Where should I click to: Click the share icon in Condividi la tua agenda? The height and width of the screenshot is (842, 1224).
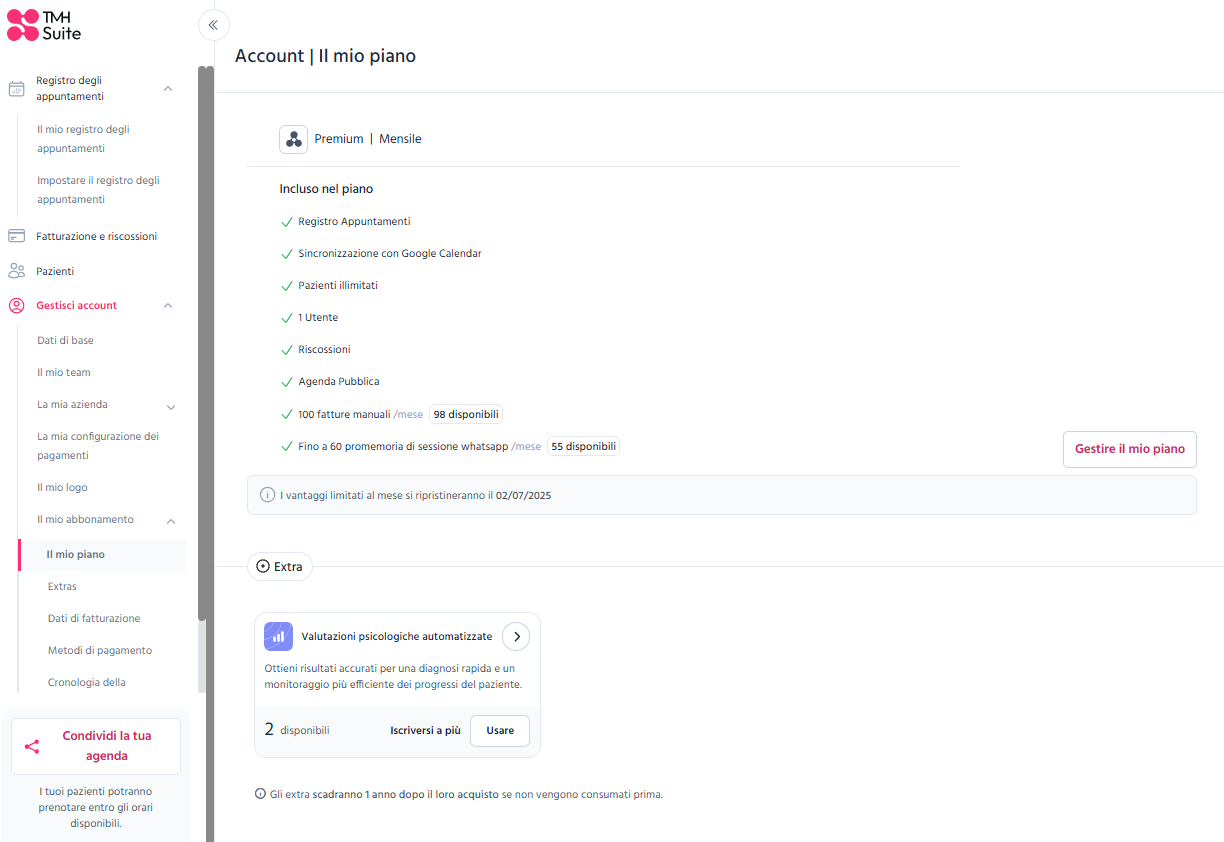tap(32, 746)
